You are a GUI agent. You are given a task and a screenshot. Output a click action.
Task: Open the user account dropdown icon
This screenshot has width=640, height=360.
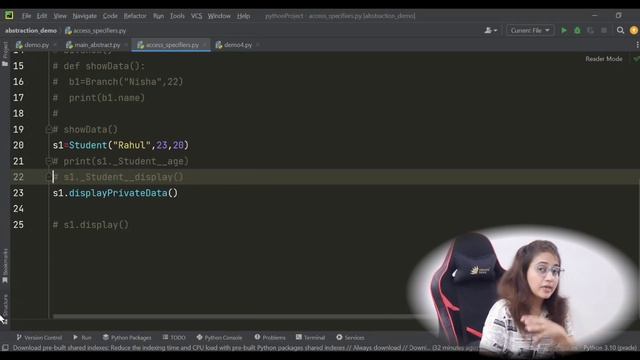tap(491, 30)
